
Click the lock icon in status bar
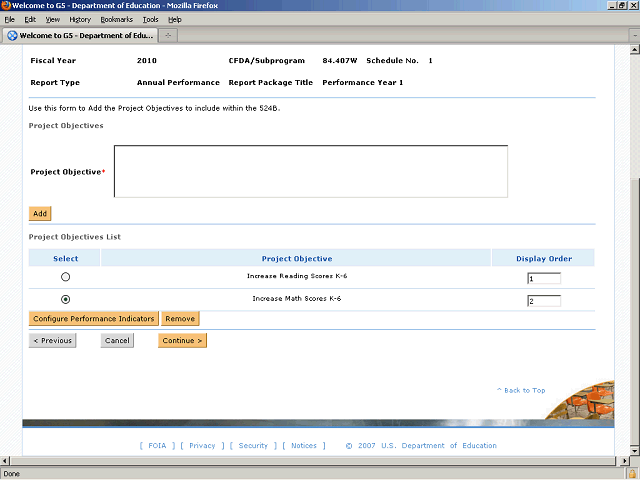click(633, 474)
